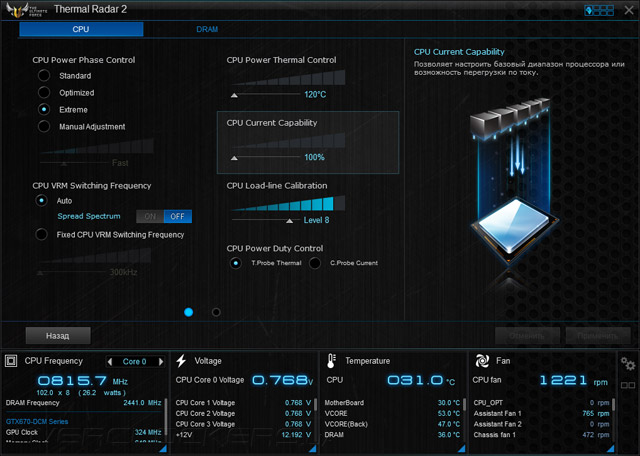Click the DRAM Frequency 2441.0 MHz value
This screenshot has width=640, height=456.
click(142, 403)
